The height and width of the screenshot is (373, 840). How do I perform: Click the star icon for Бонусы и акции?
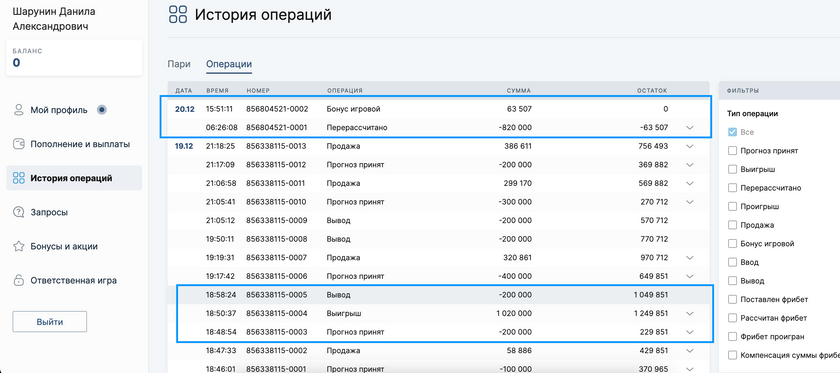coord(19,247)
